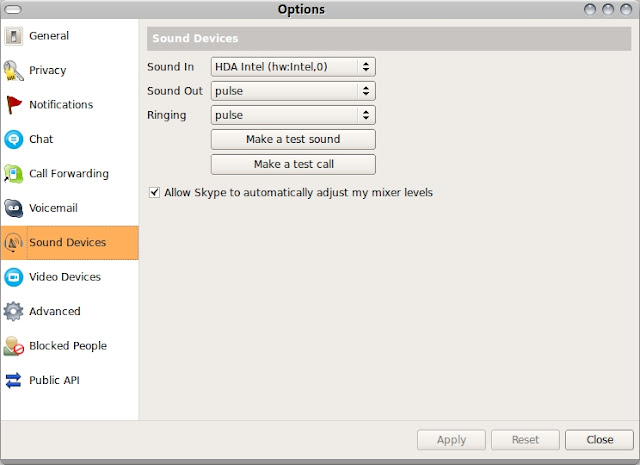Viewport: 640px width, 465px height.
Task: Click the blue Chat bubble icon
Action: click(x=13, y=139)
